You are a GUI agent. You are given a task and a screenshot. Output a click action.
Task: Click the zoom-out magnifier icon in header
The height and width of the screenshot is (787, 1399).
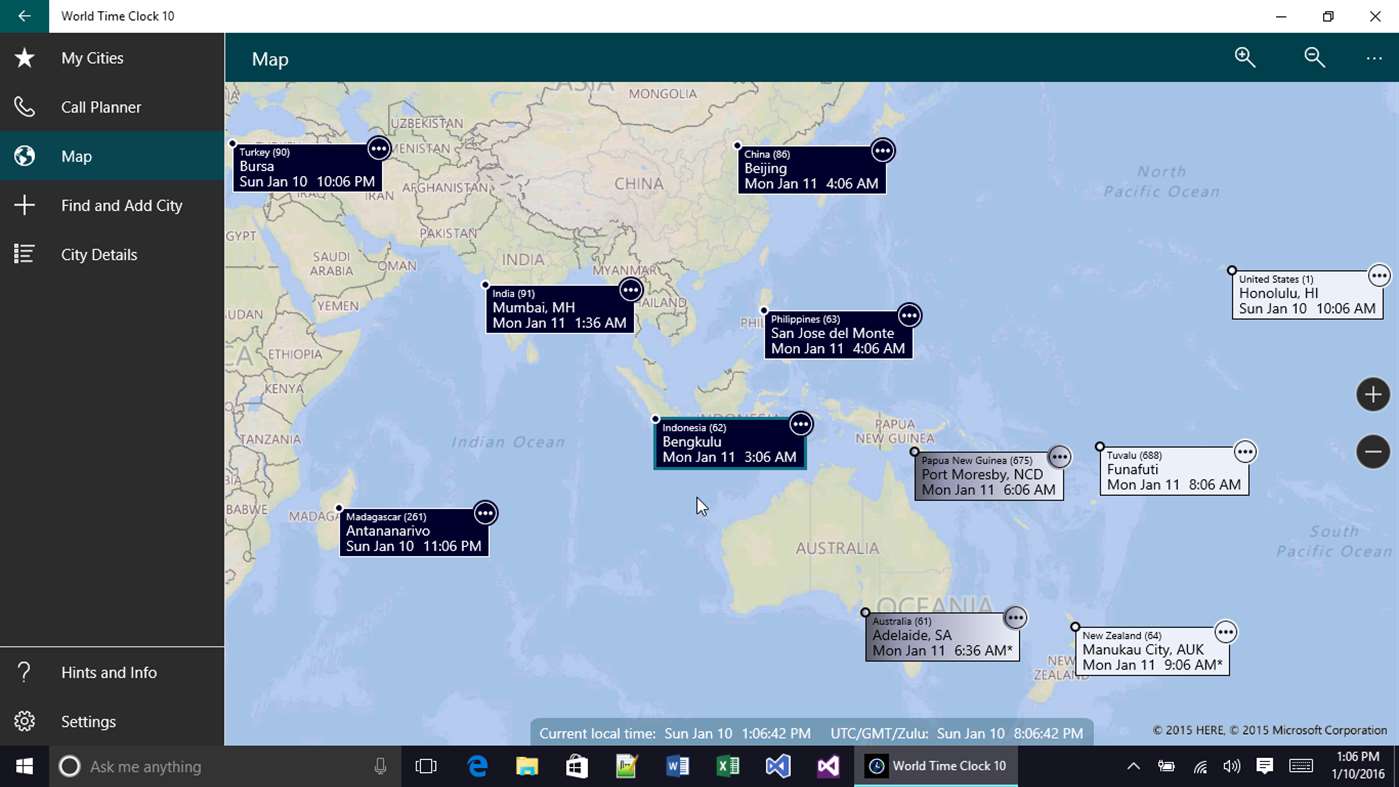1315,58
